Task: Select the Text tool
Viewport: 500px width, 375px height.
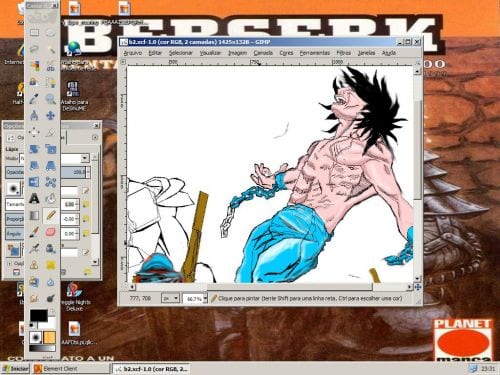Action: [x=34, y=199]
